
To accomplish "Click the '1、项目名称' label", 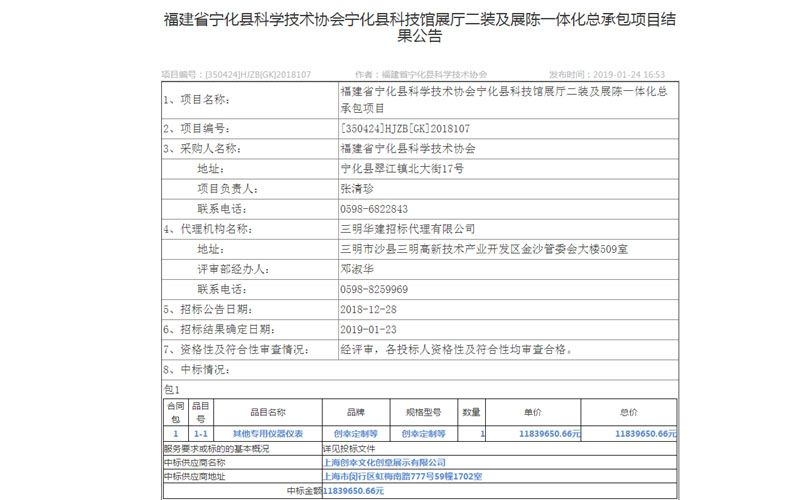I will (197, 100).
